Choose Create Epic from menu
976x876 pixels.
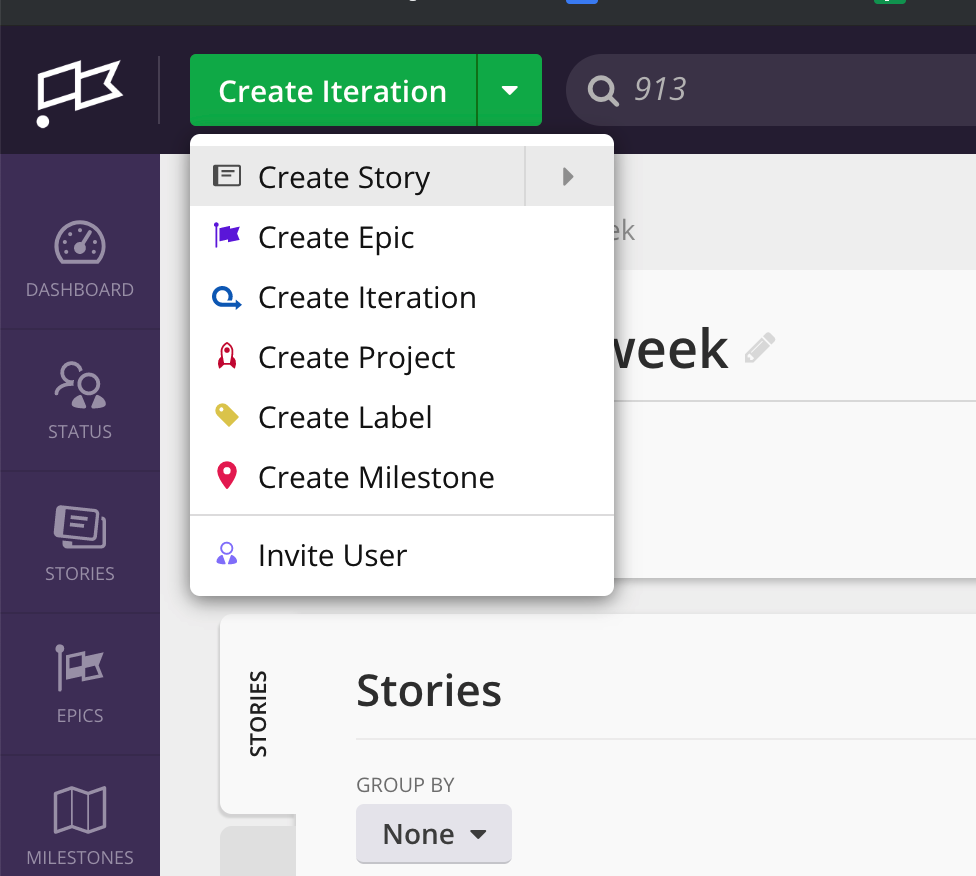401,237
